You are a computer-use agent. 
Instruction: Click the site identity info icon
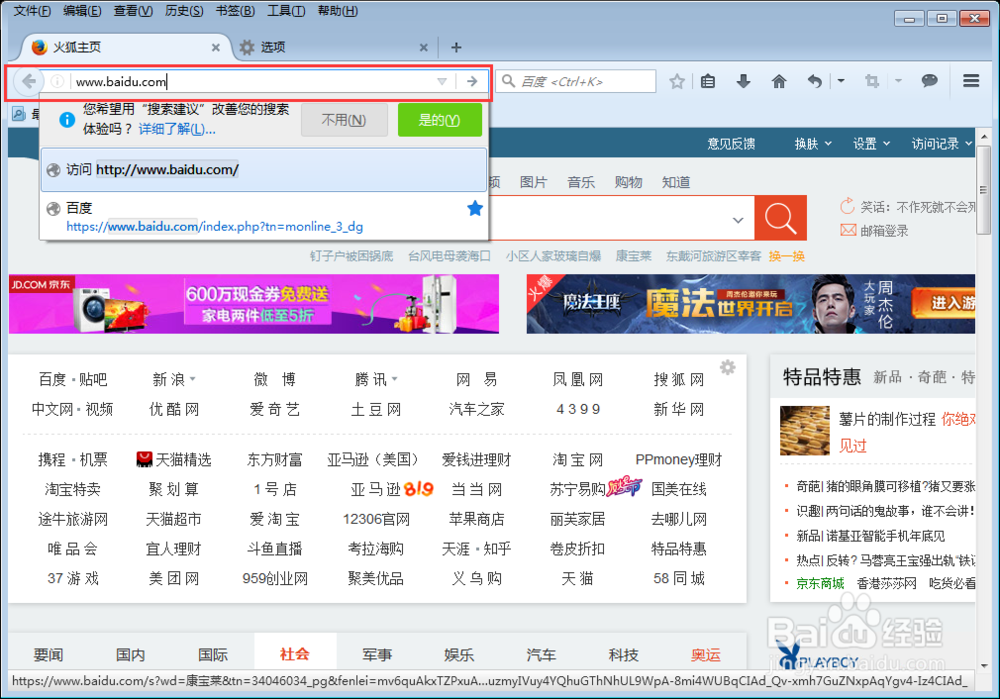[x=57, y=82]
